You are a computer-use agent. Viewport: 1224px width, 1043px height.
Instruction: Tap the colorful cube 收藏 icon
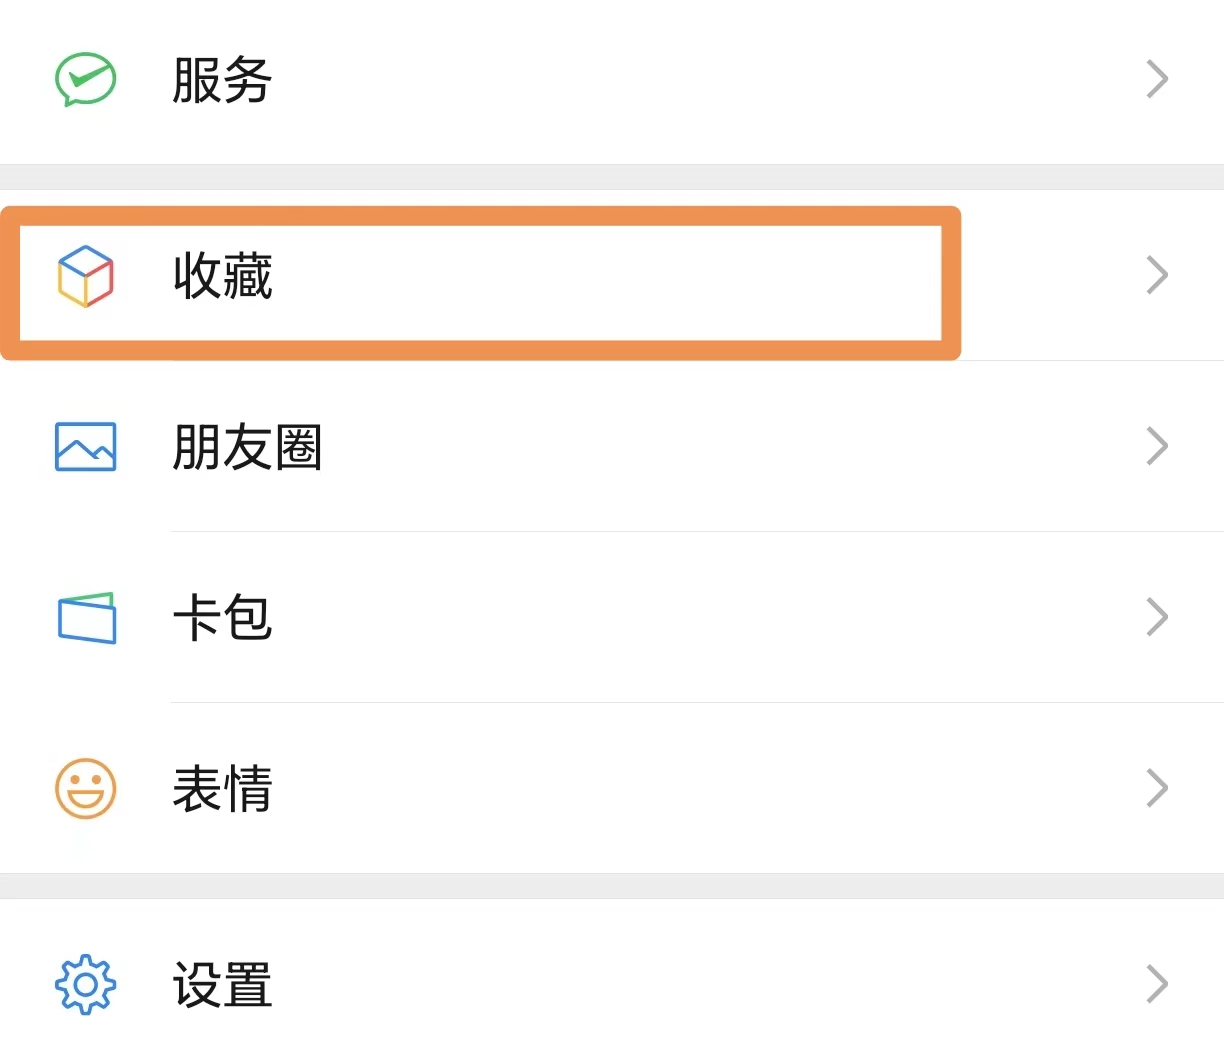(85, 276)
